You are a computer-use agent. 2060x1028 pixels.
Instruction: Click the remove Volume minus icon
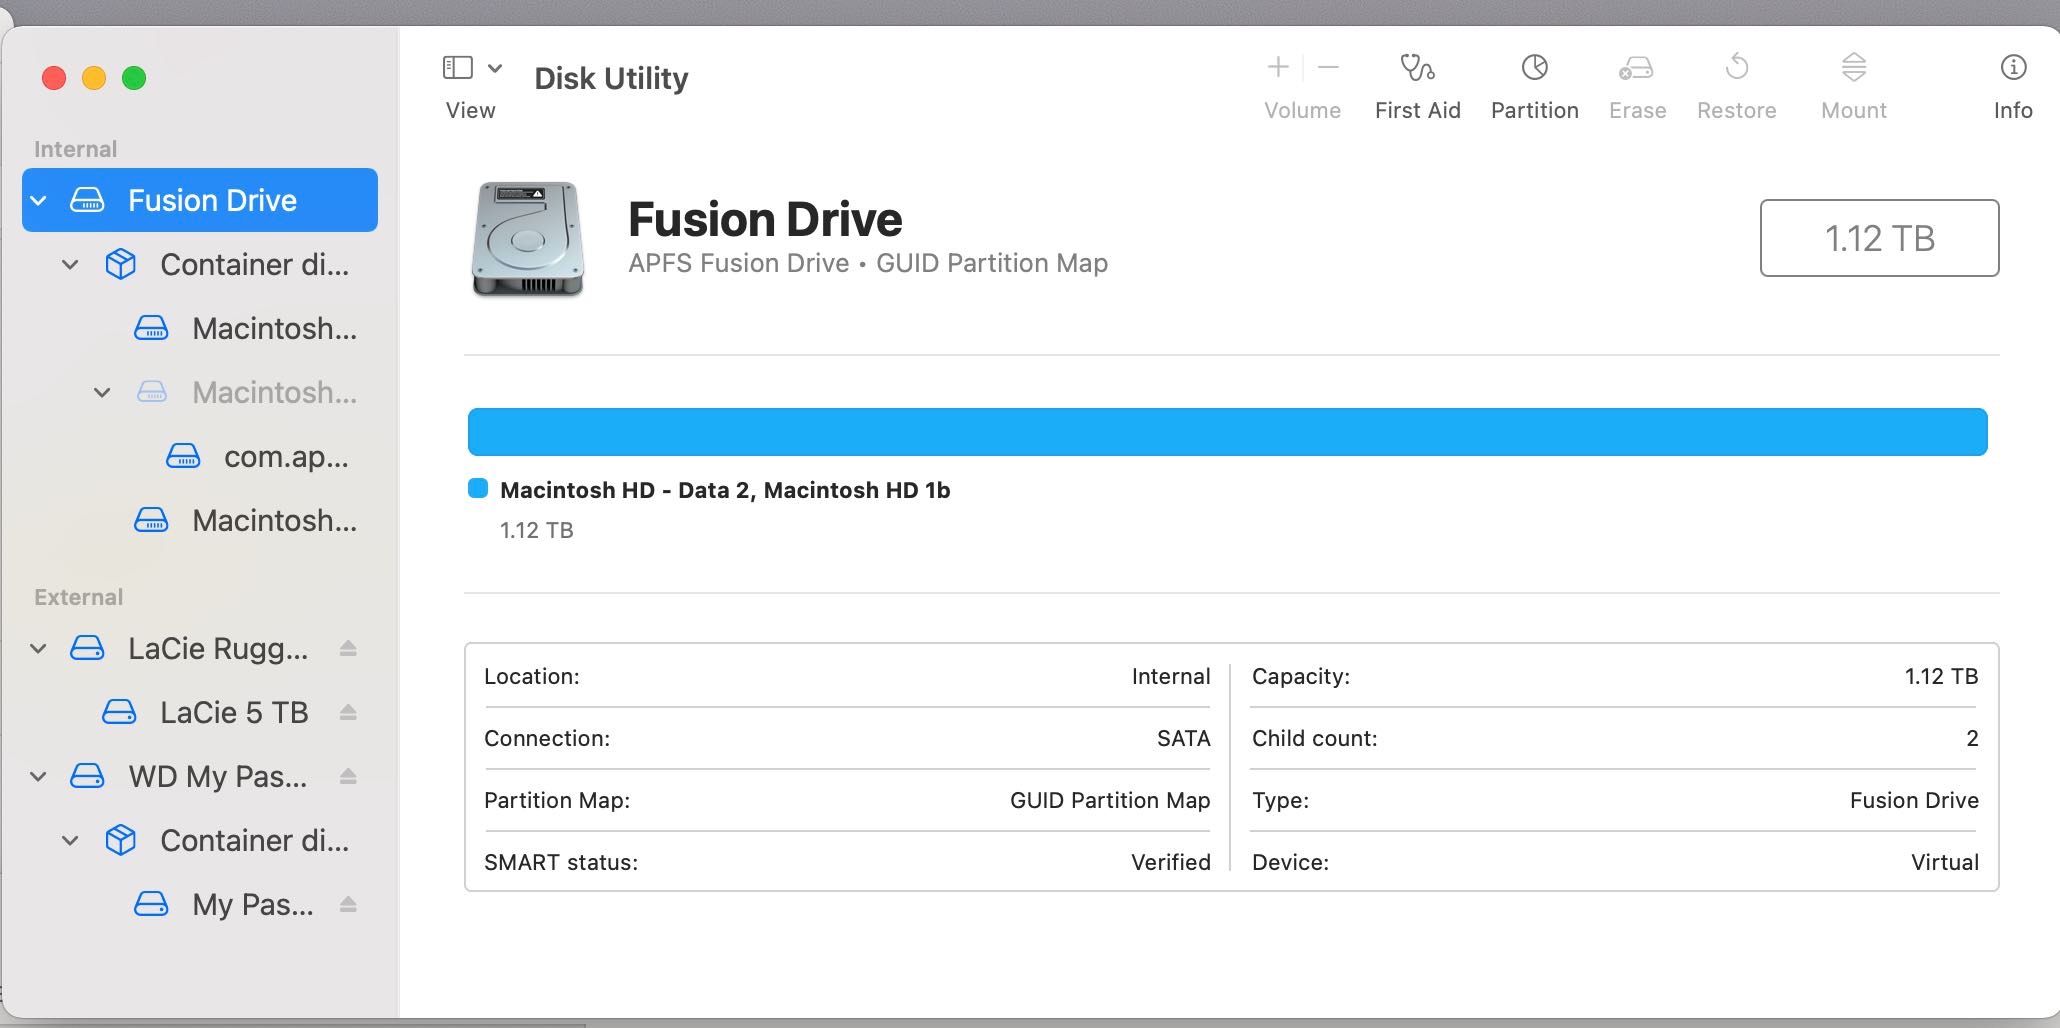click(x=1328, y=67)
